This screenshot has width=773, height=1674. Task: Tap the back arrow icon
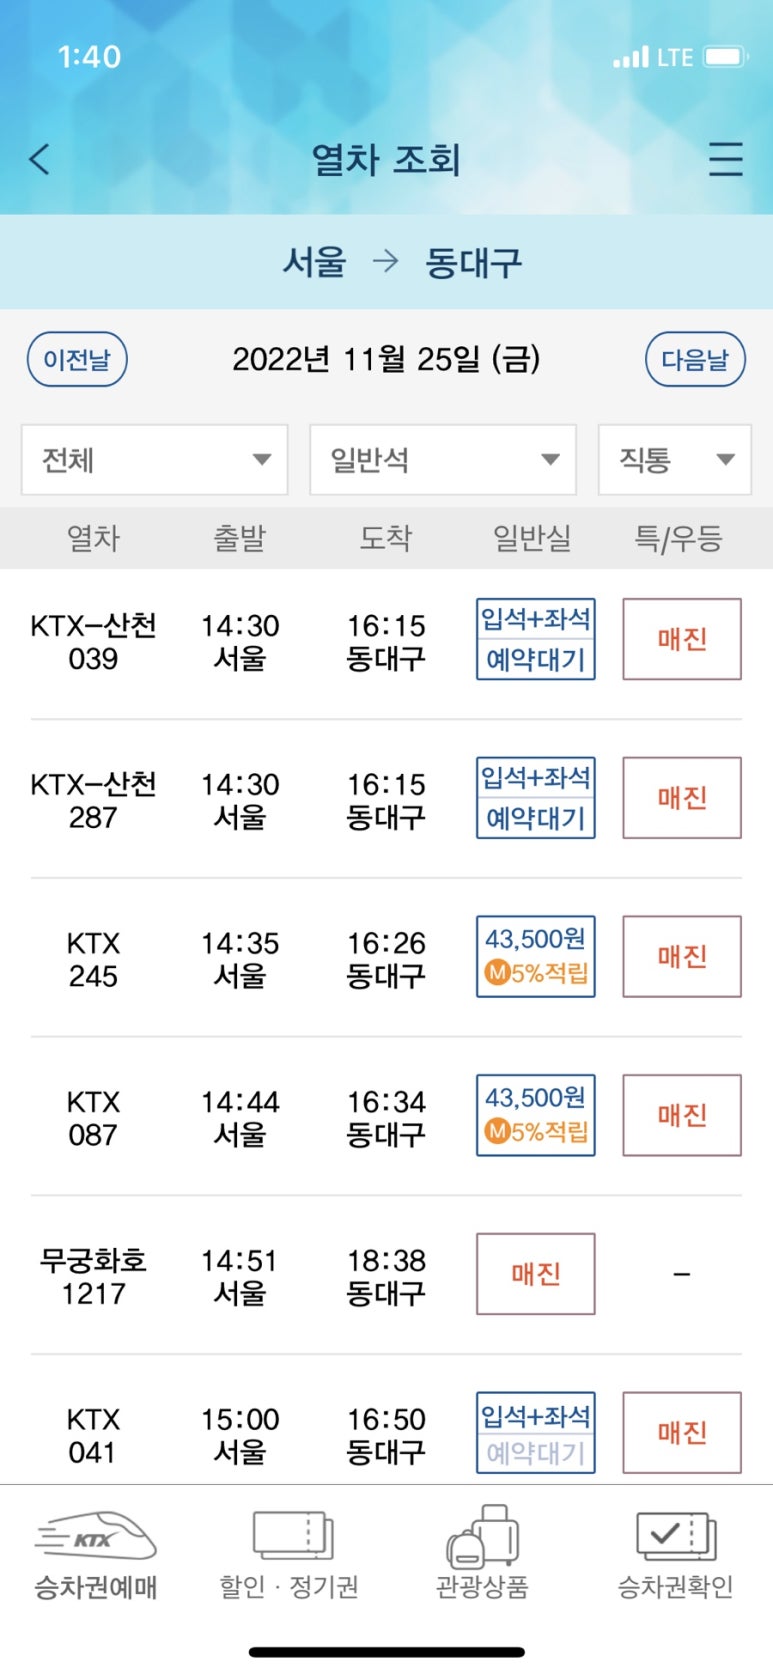[x=39, y=159]
